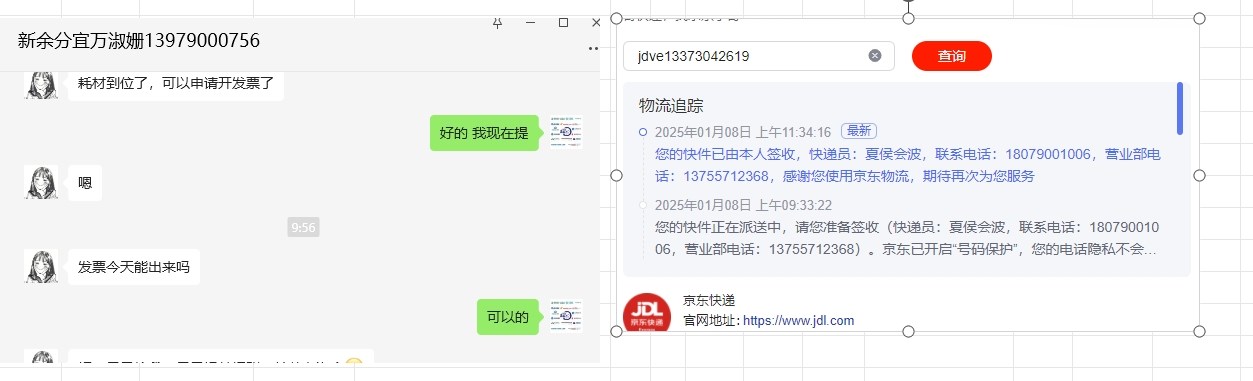Screen dimensions: 1253x381
Task: Click the jdve13373042619 tracking number field
Action: point(758,56)
